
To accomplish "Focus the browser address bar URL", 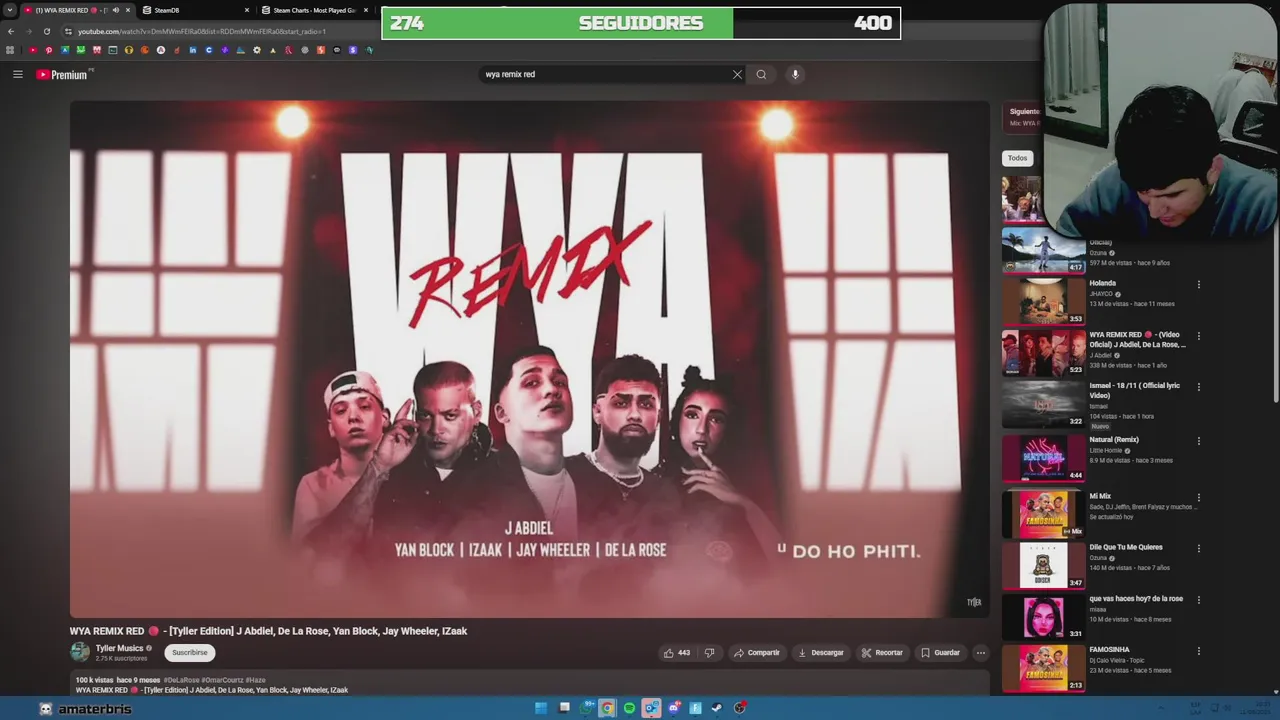I will click(x=202, y=31).
